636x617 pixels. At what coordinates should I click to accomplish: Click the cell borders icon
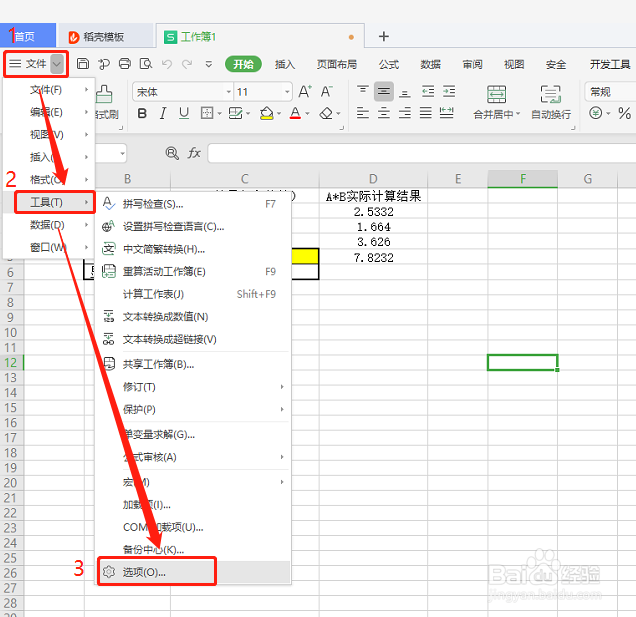coord(207,113)
